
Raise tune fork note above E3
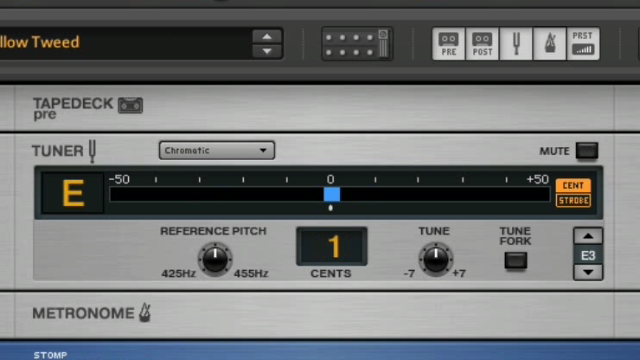point(588,236)
